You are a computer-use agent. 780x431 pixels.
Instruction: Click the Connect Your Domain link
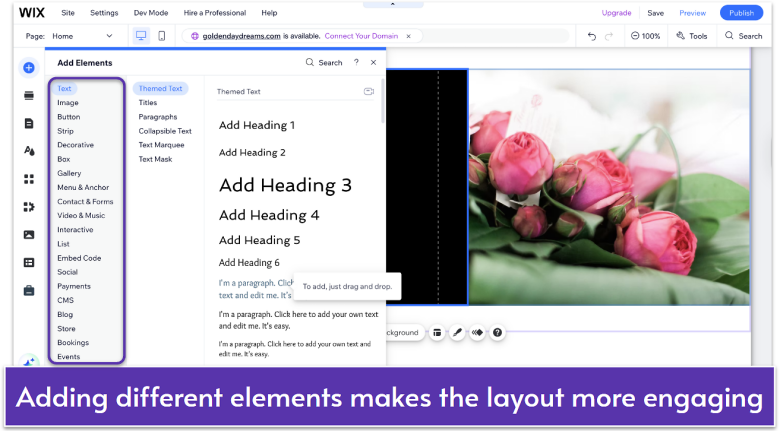pyautogui.click(x=361, y=36)
